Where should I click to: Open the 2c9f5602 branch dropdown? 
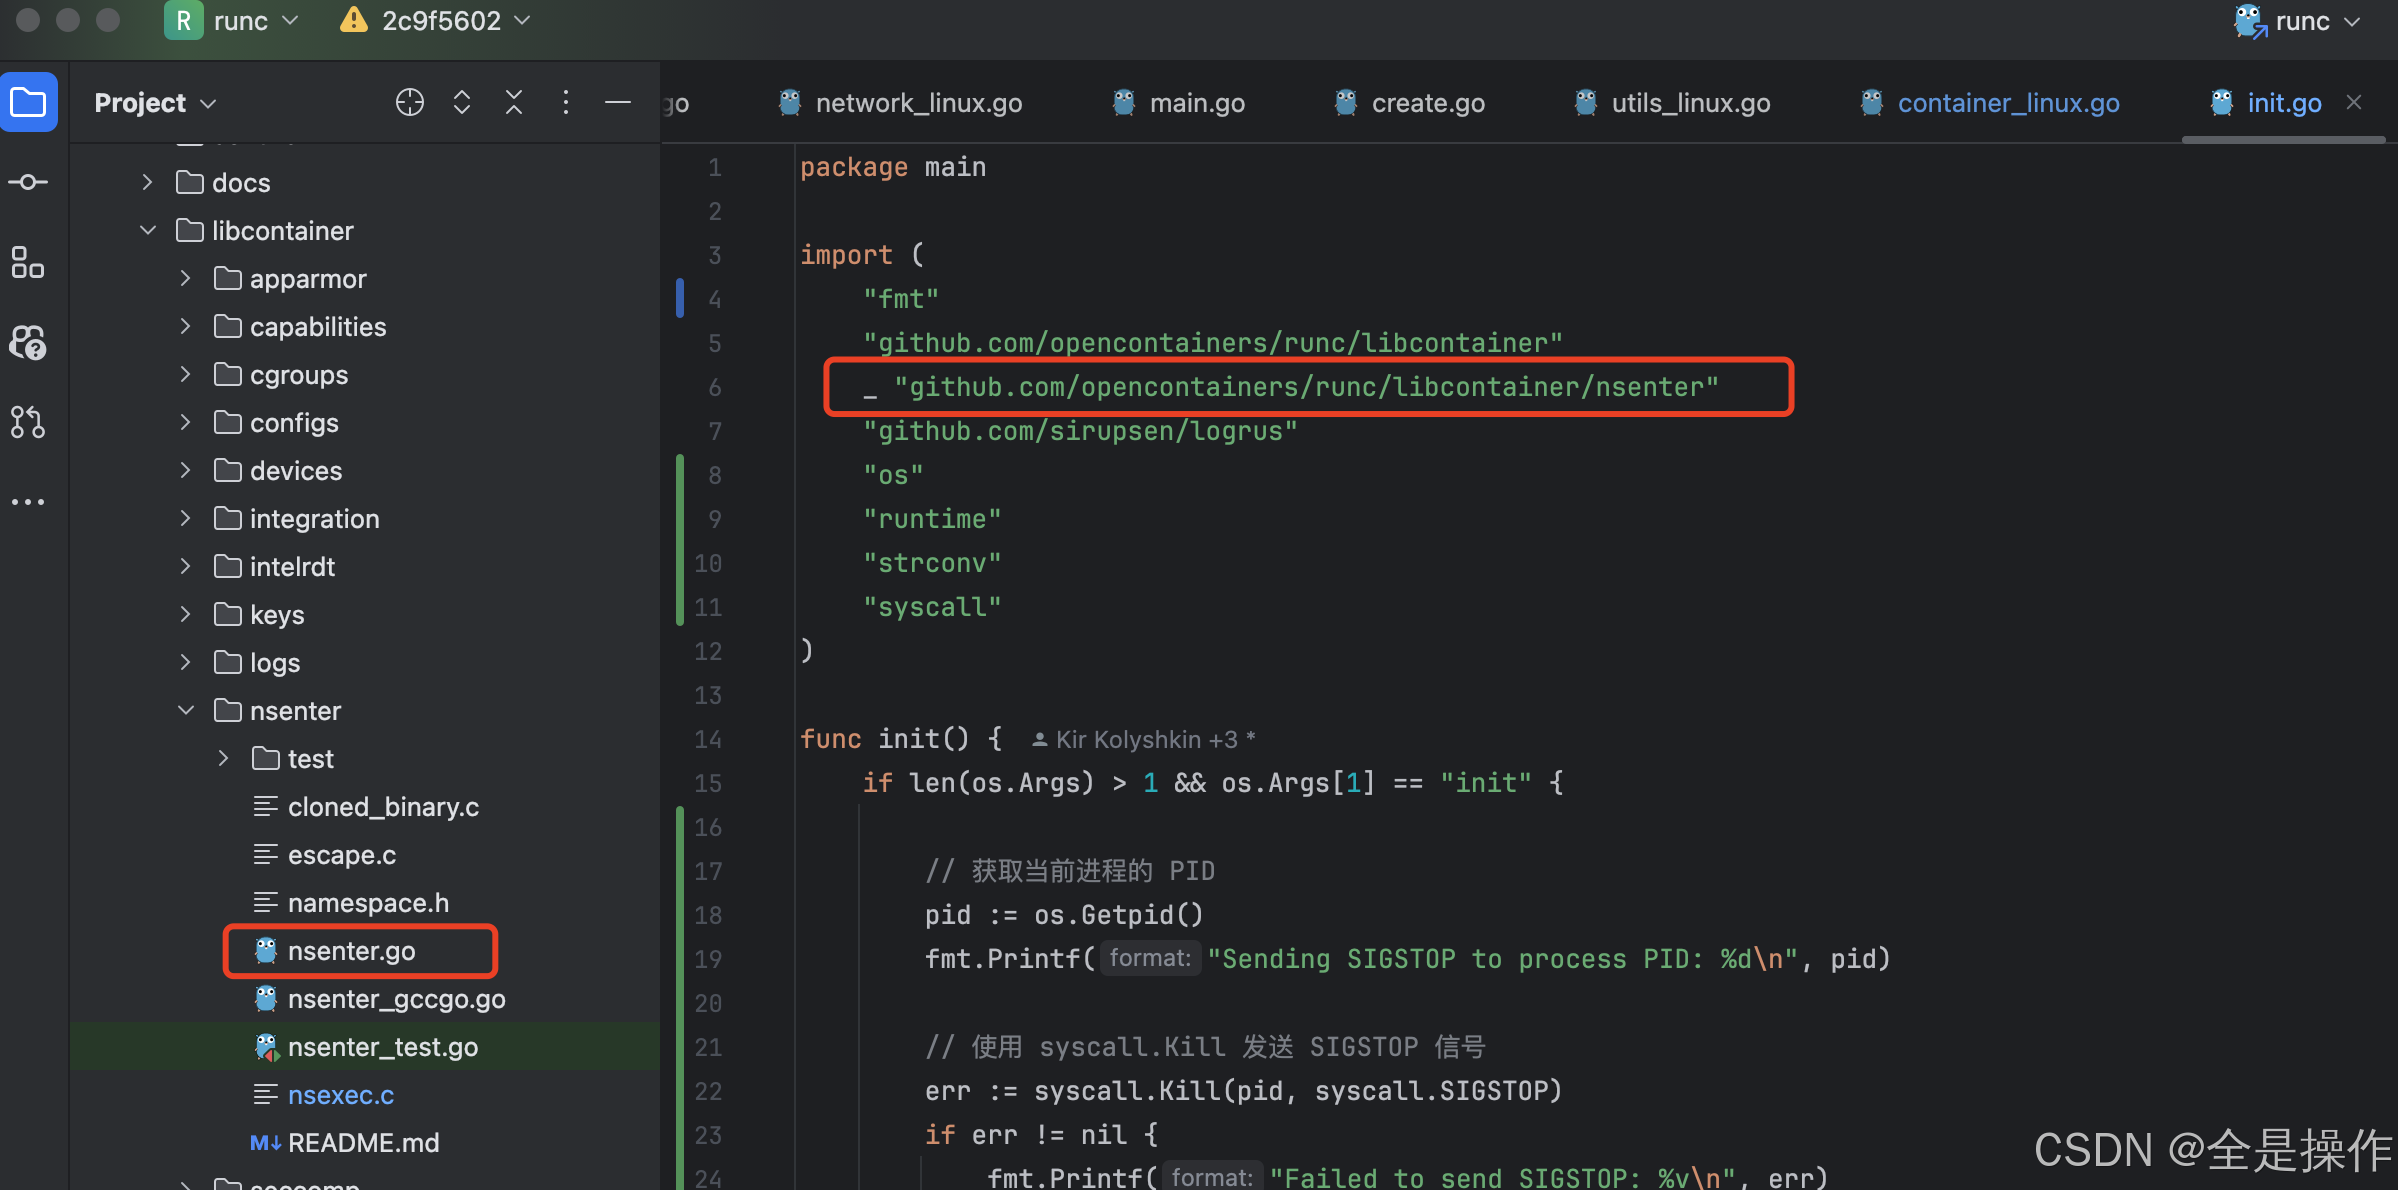[x=440, y=21]
